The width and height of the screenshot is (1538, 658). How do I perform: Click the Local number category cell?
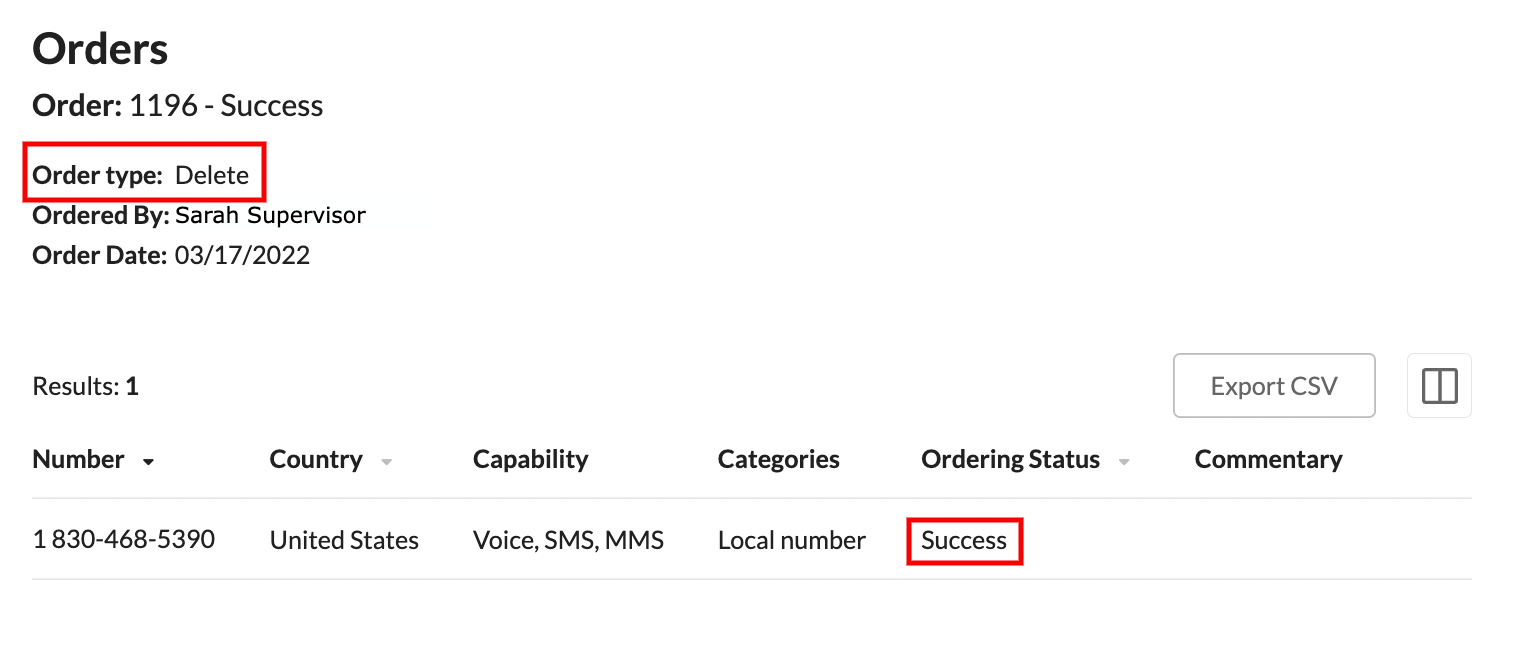pyautogui.click(x=791, y=541)
